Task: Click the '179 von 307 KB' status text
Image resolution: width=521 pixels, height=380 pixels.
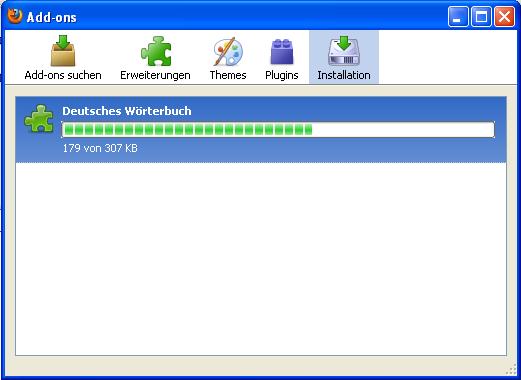Action: tap(100, 148)
